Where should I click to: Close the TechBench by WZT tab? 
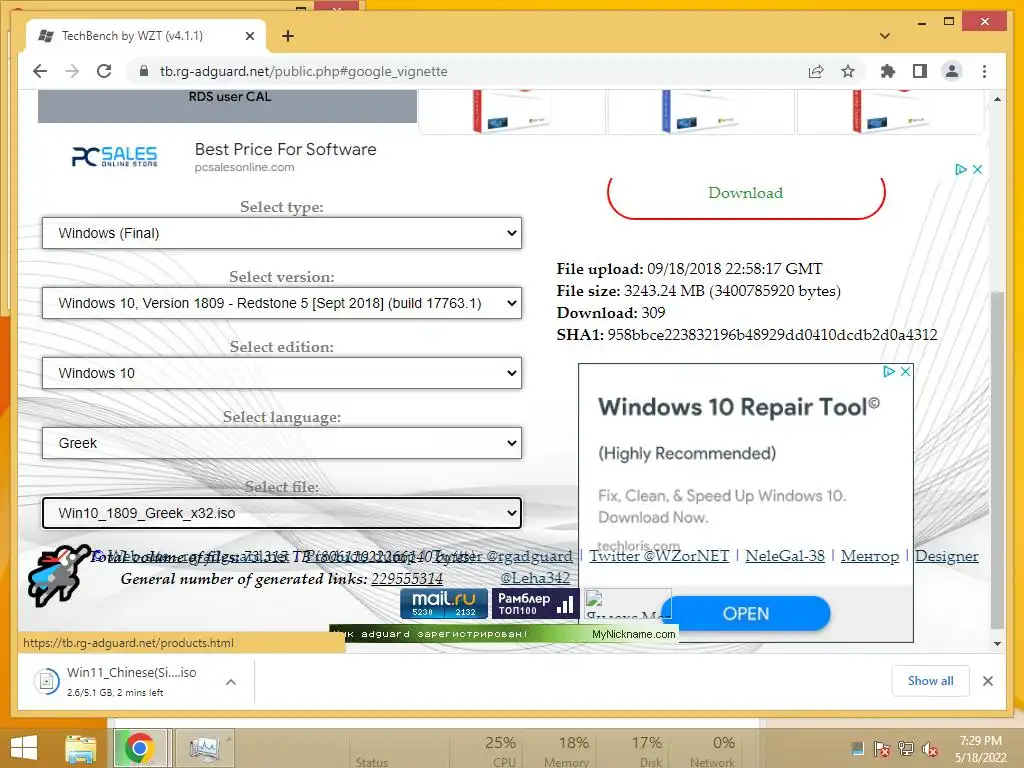coord(249,36)
